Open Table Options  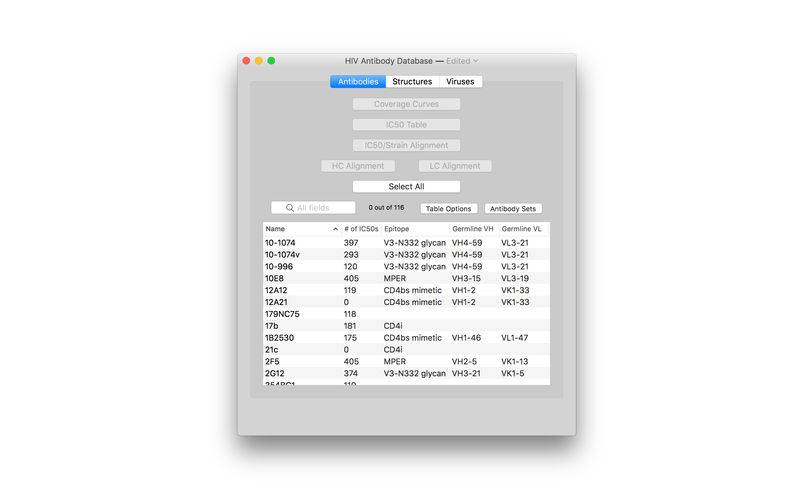448,209
